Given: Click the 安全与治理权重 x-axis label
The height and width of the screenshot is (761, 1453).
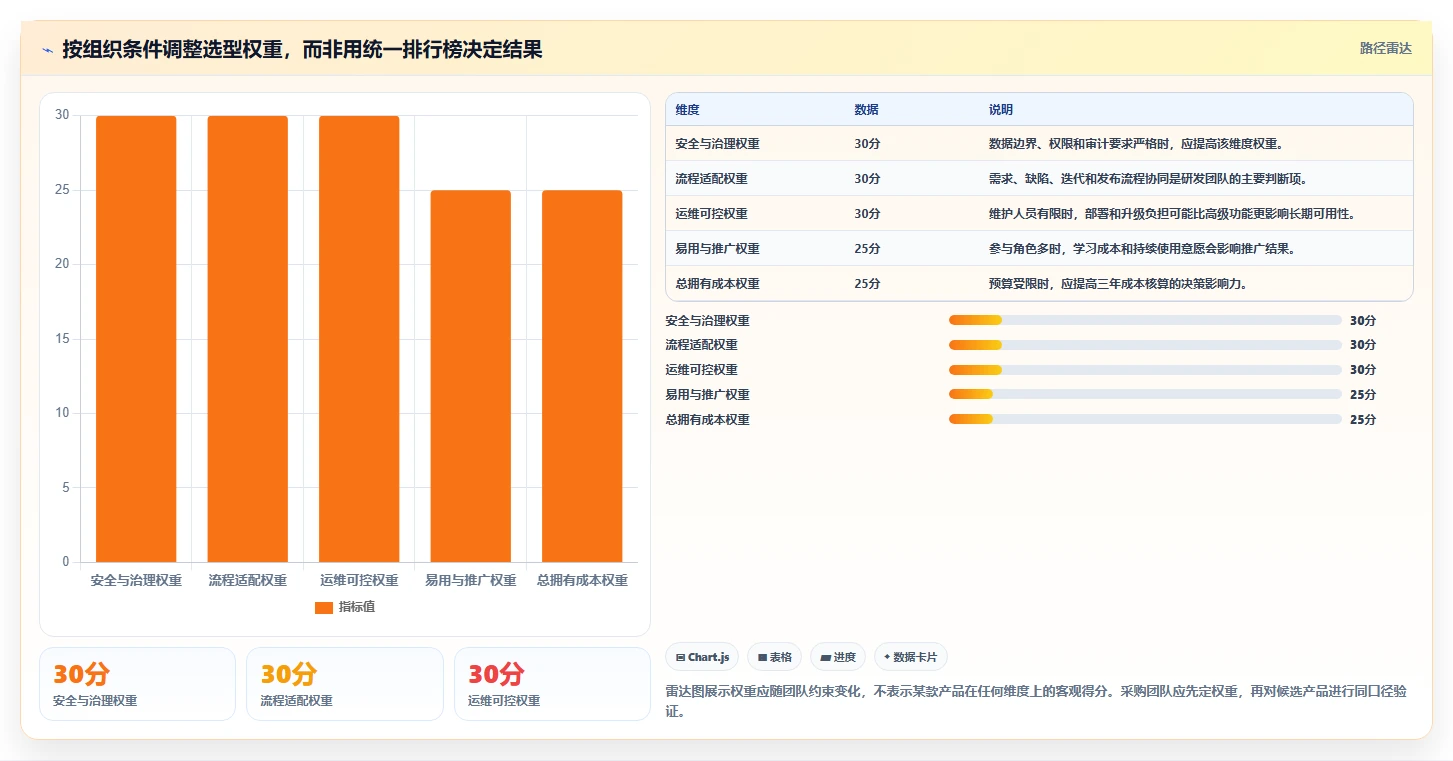Looking at the screenshot, I should point(136,580).
